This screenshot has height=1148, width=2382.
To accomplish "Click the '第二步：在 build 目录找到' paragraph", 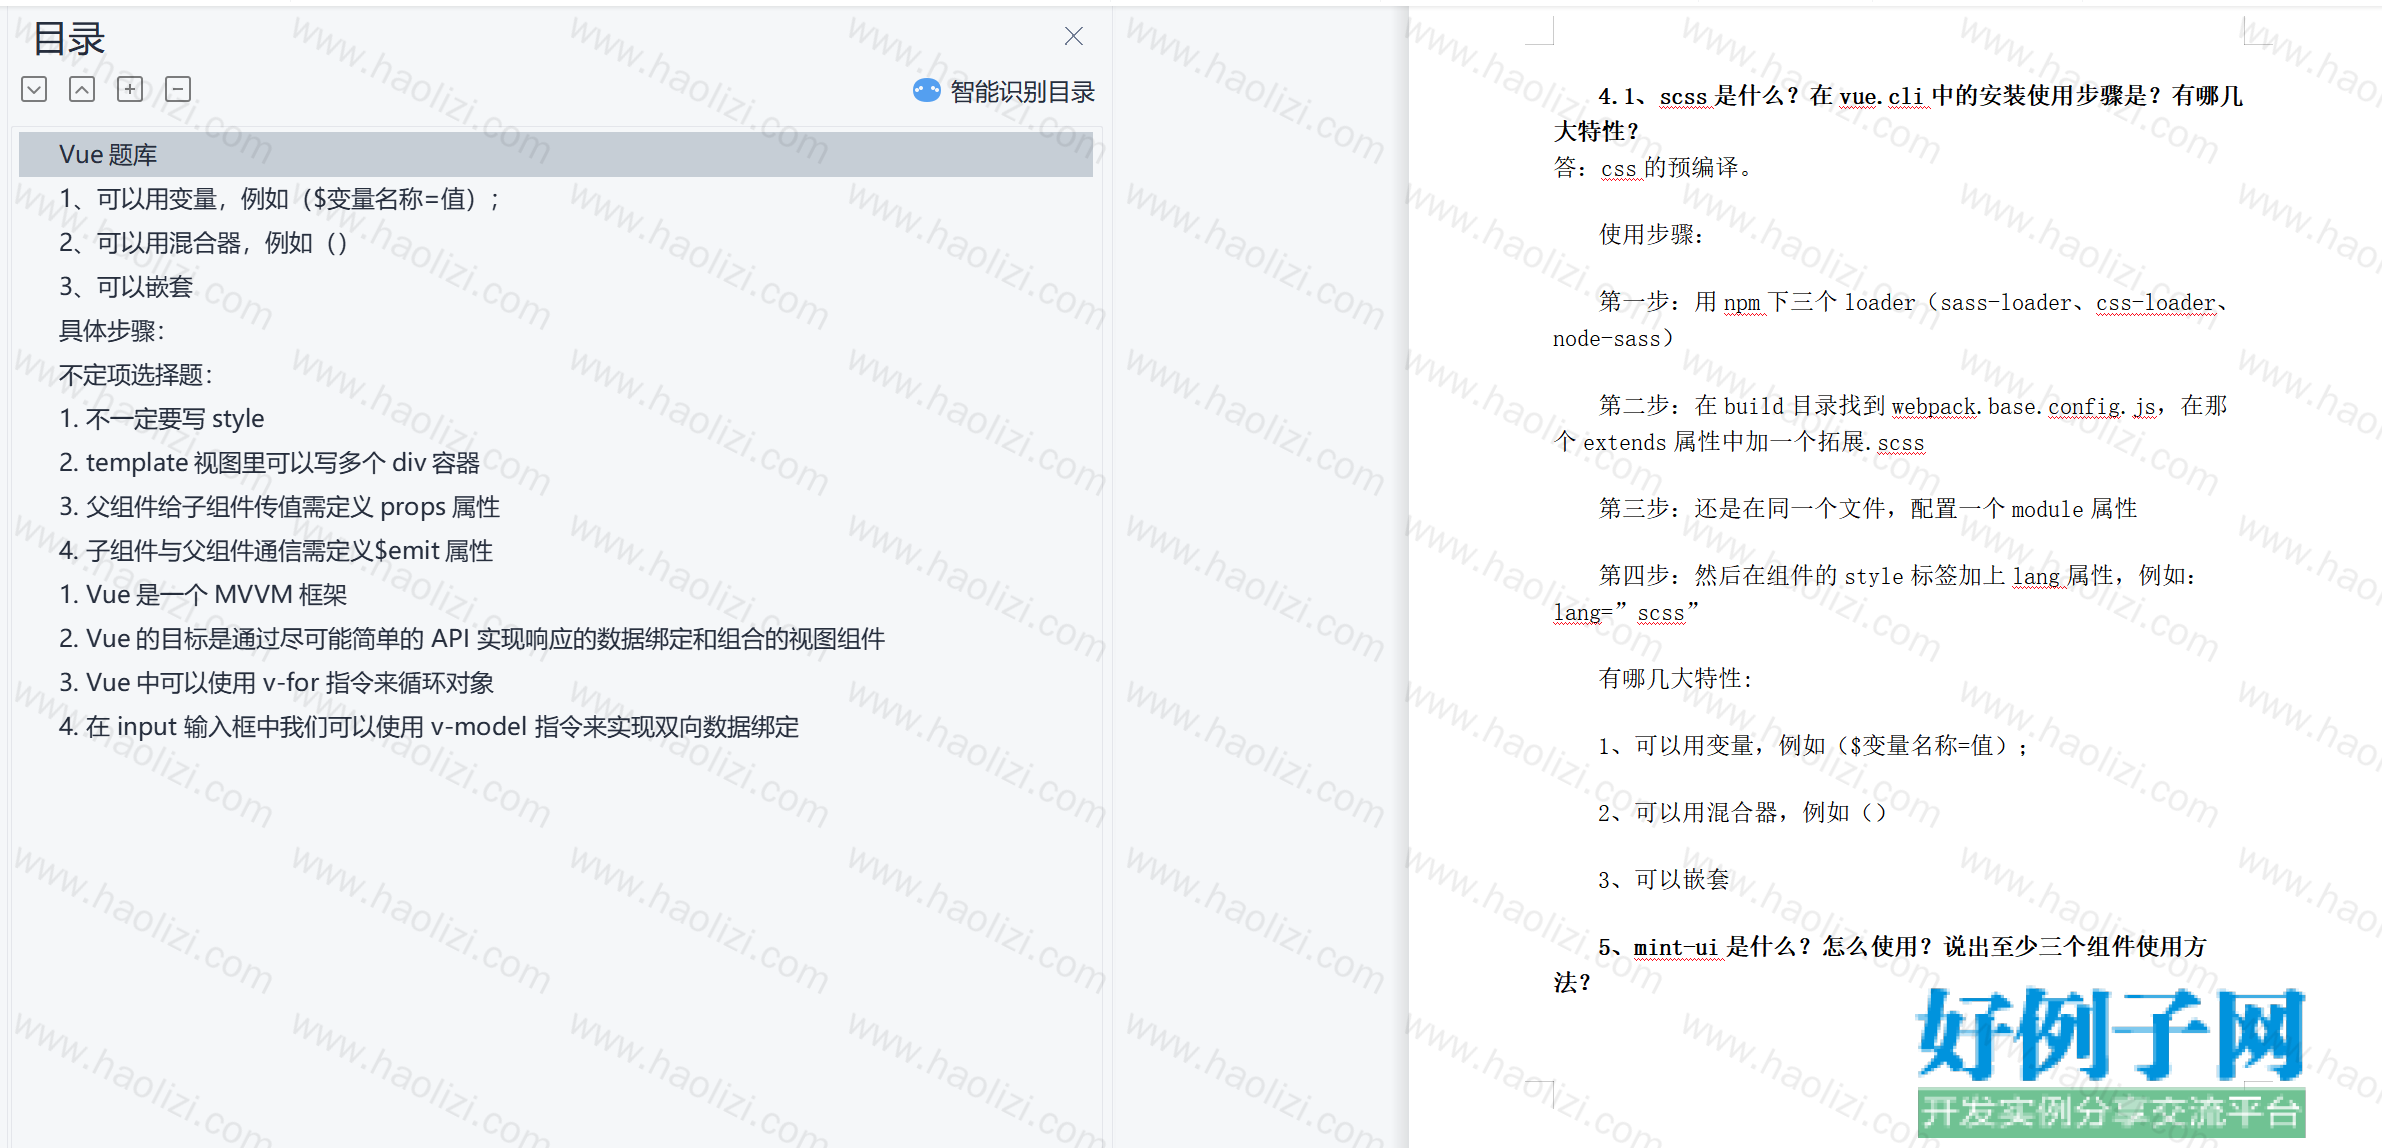I will [1890, 424].
